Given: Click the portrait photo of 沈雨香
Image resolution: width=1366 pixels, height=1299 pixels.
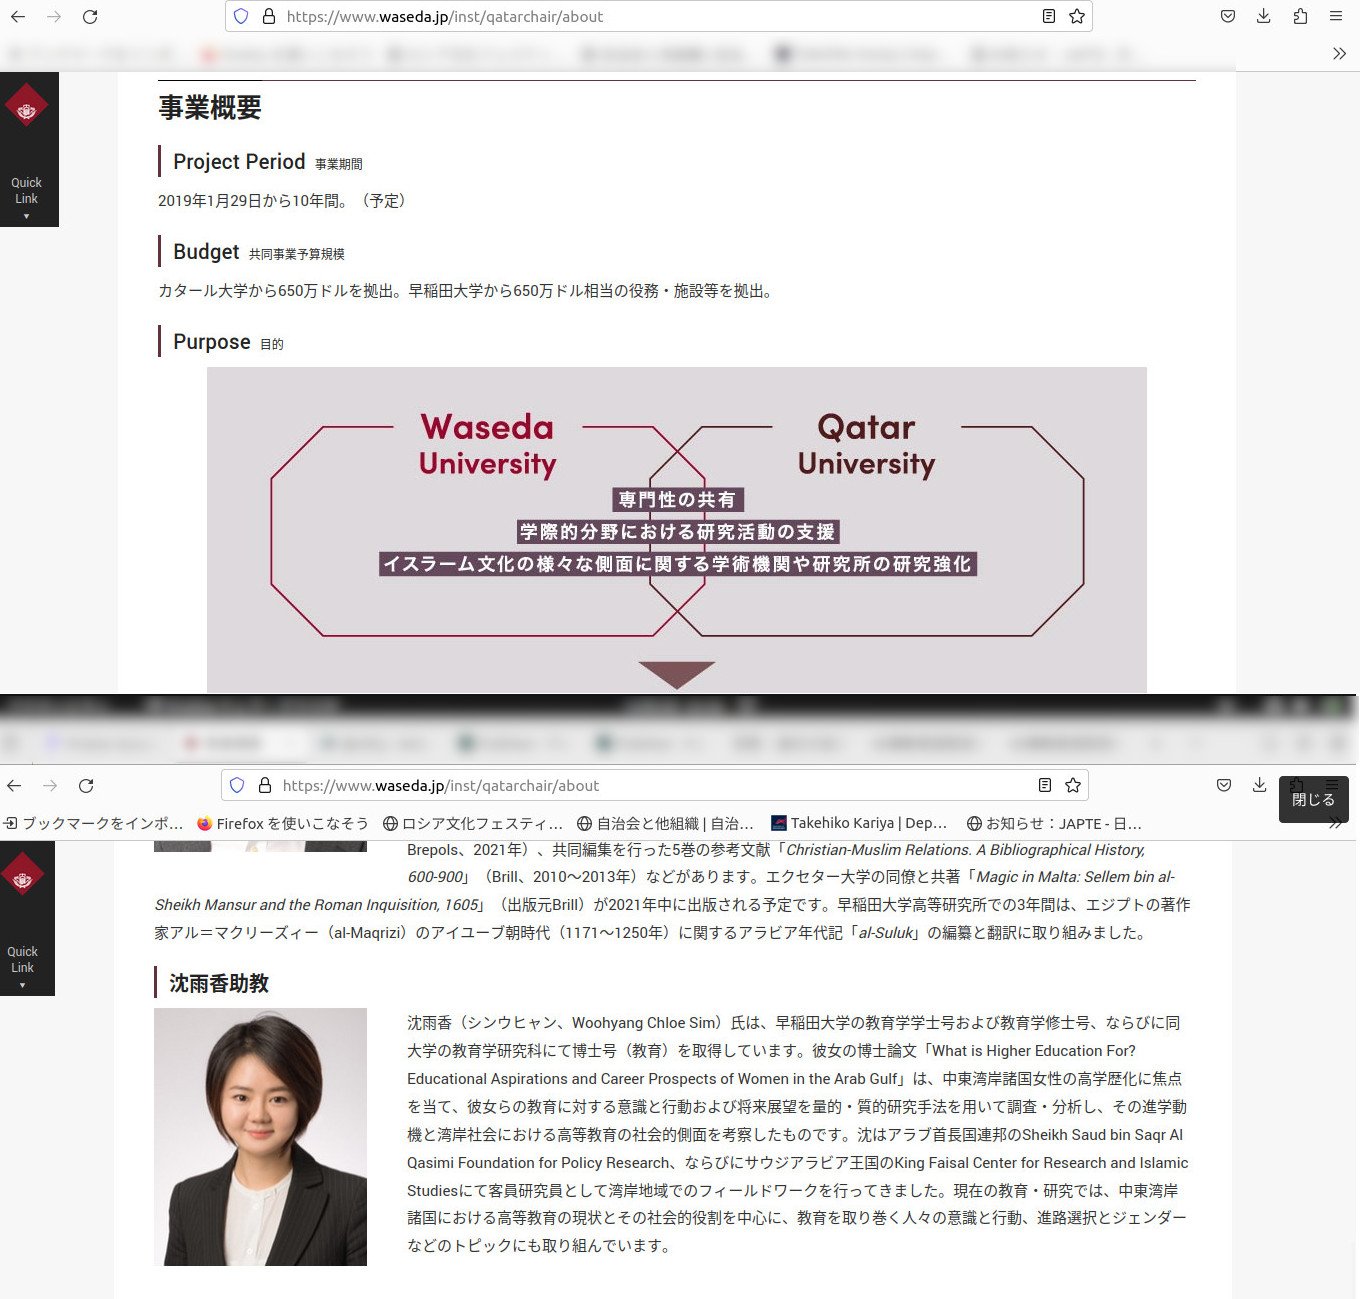Looking at the screenshot, I should point(260,1137).
